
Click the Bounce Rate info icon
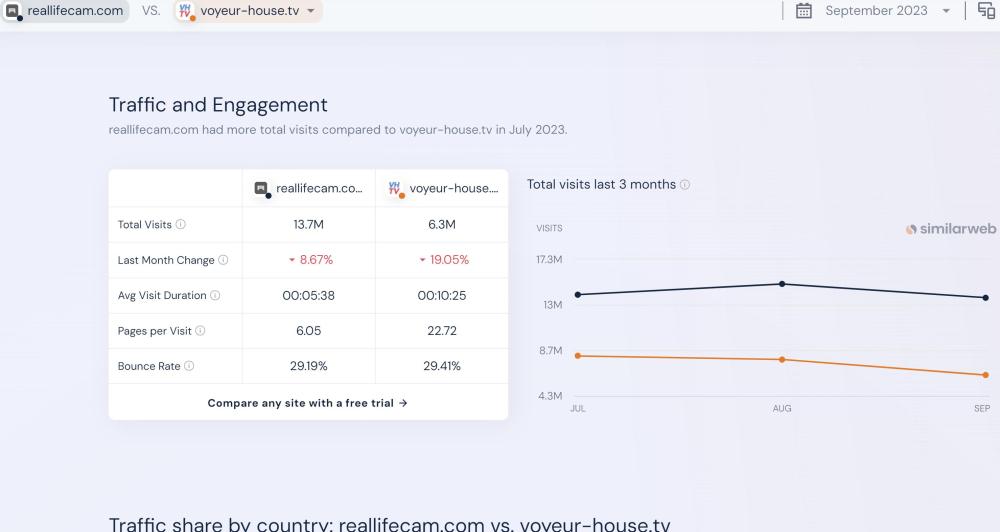189,366
